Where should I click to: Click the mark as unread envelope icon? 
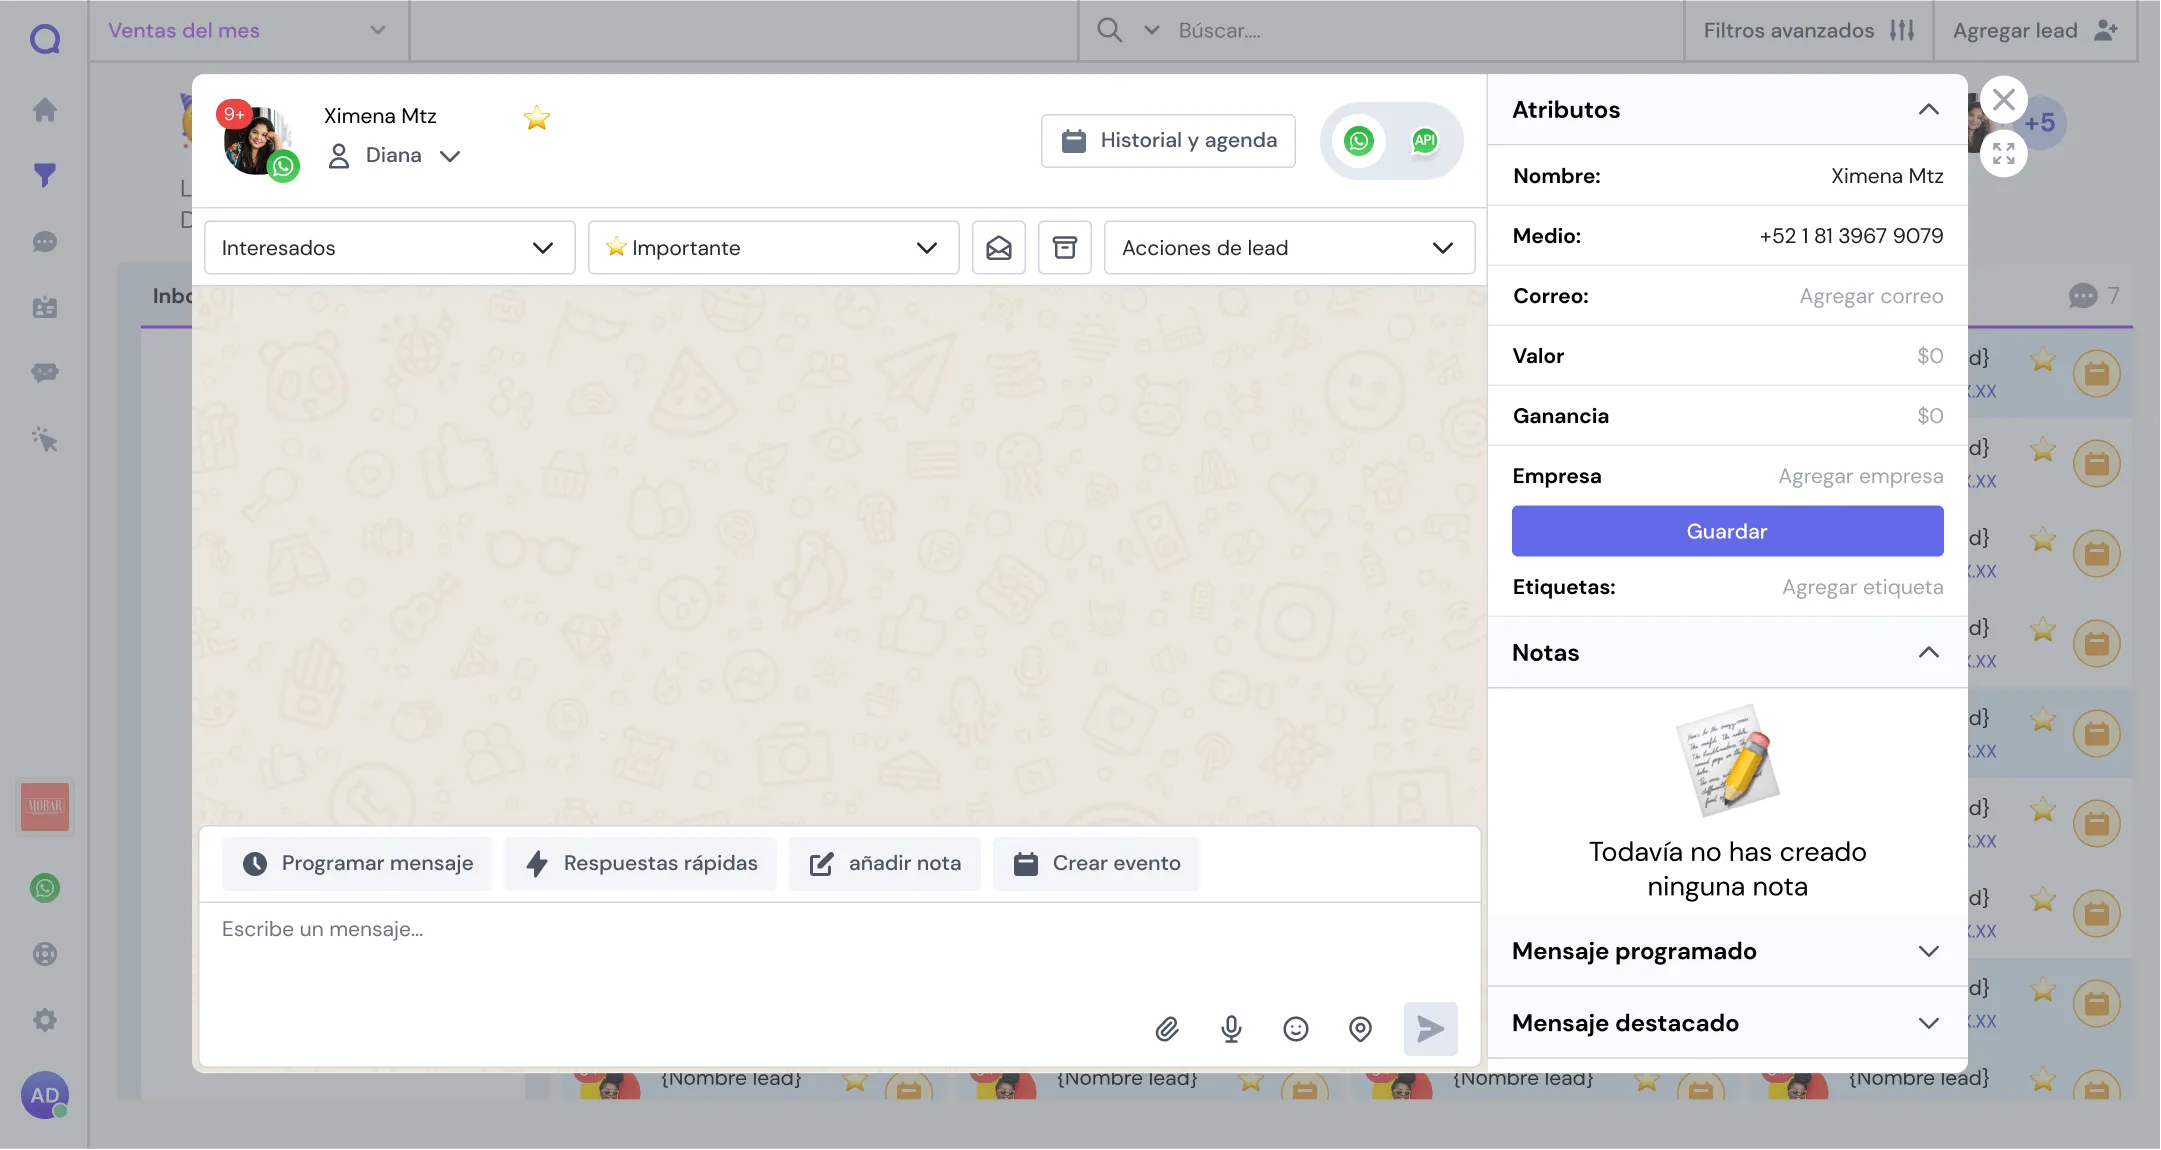[x=999, y=248]
